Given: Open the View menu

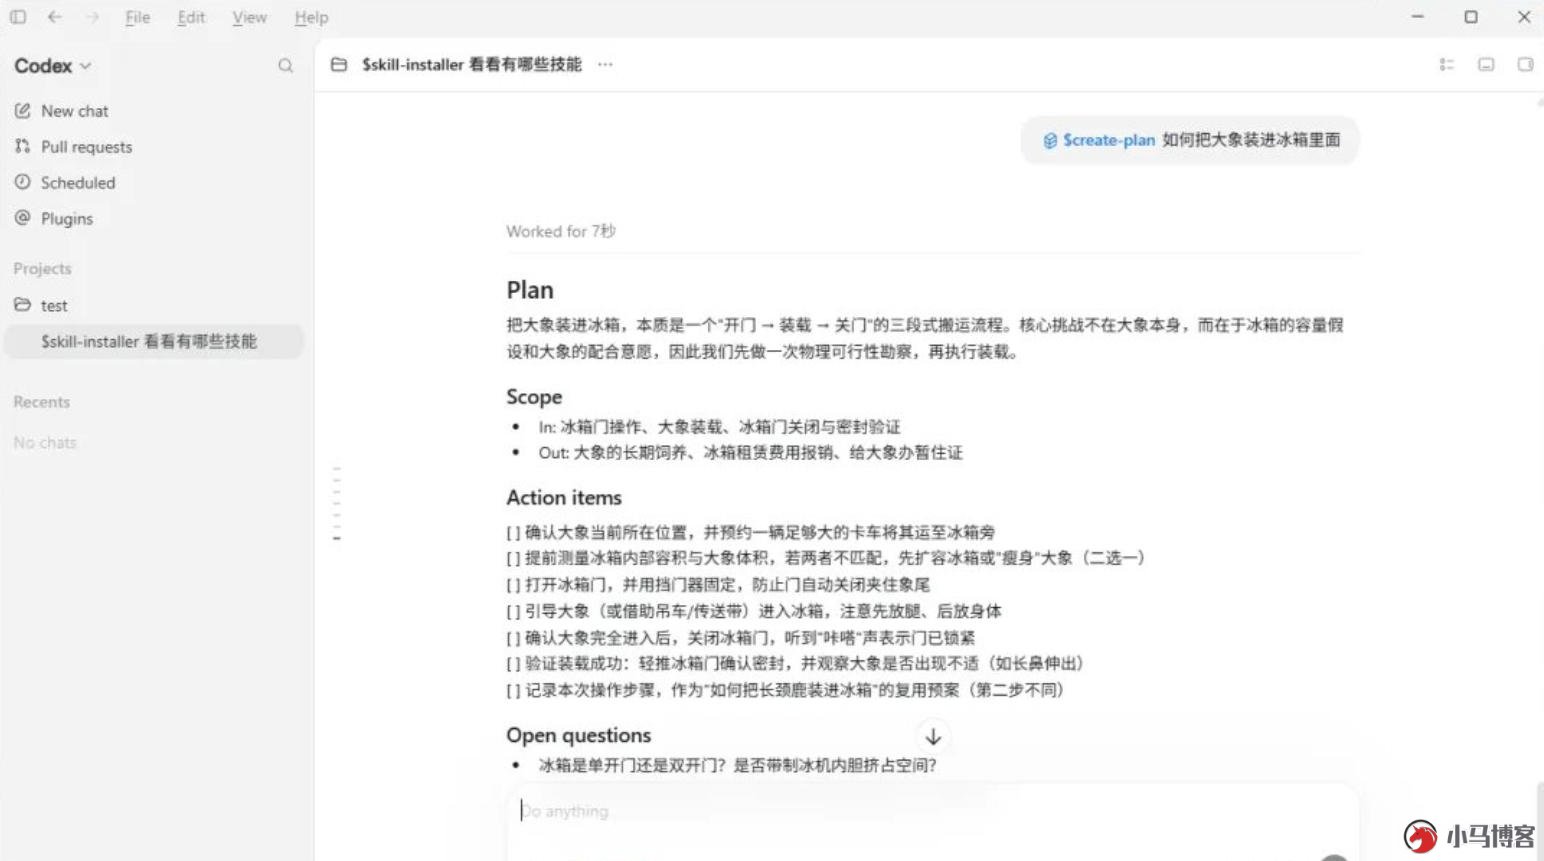Looking at the screenshot, I should [249, 17].
